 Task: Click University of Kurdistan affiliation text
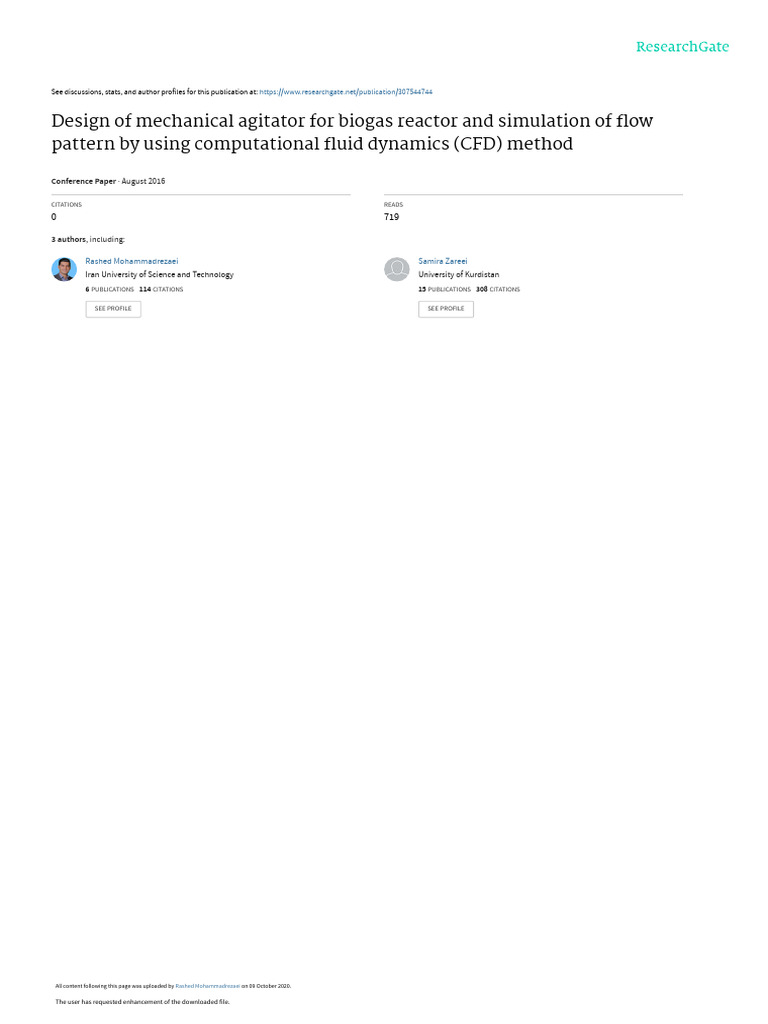point(459,275)
